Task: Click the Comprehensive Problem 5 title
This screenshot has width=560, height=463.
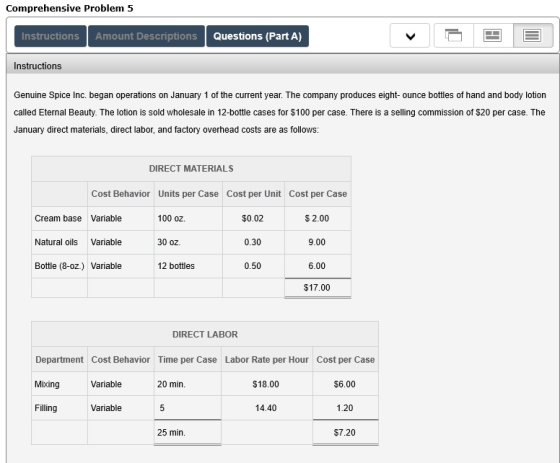Action: point(70,8)
